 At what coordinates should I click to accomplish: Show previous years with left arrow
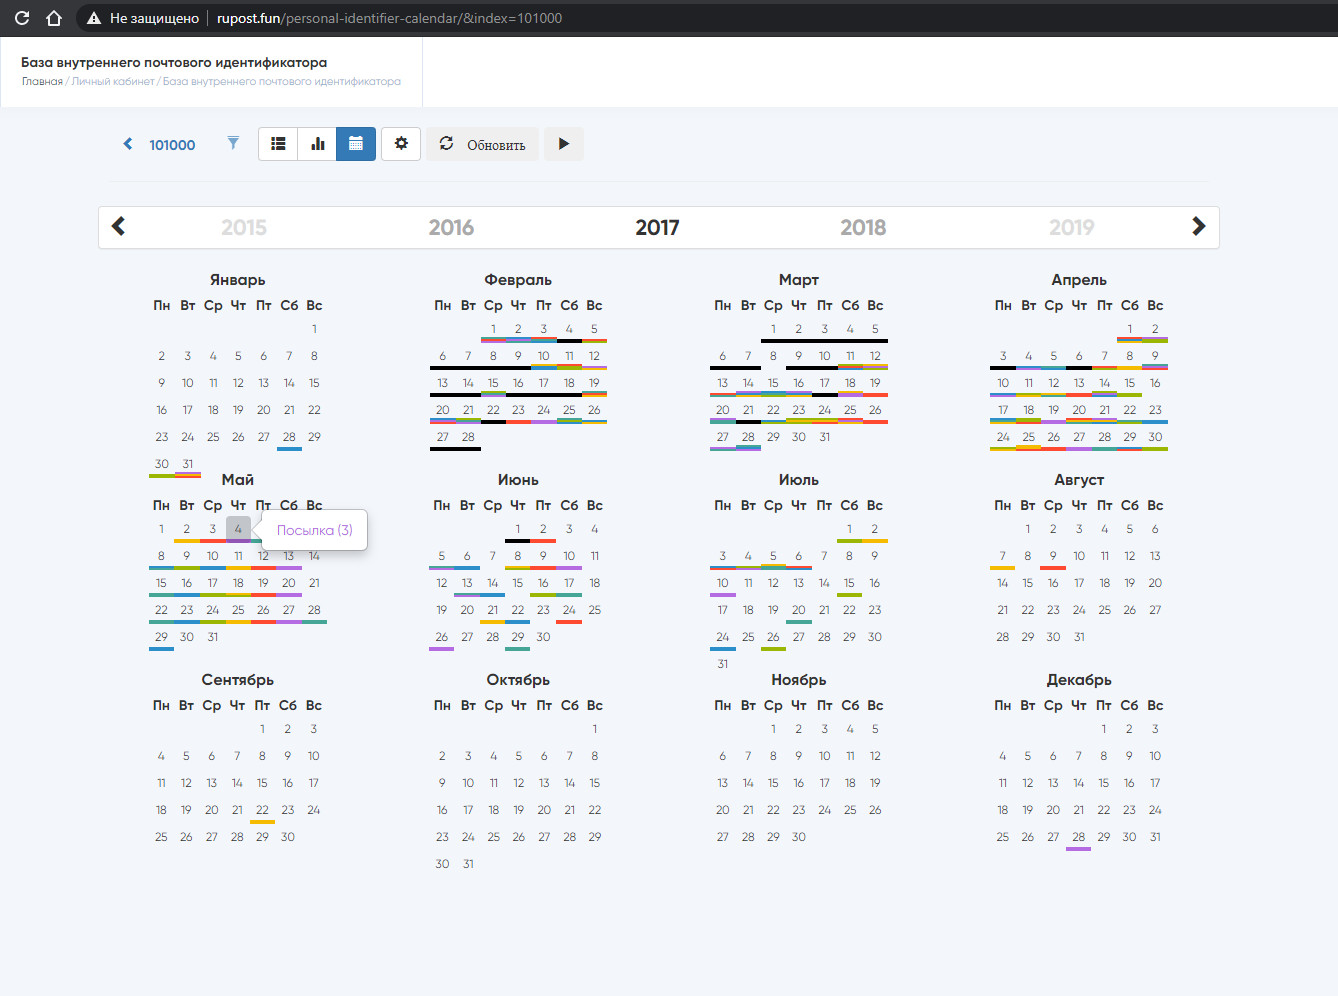coord(118,226)
